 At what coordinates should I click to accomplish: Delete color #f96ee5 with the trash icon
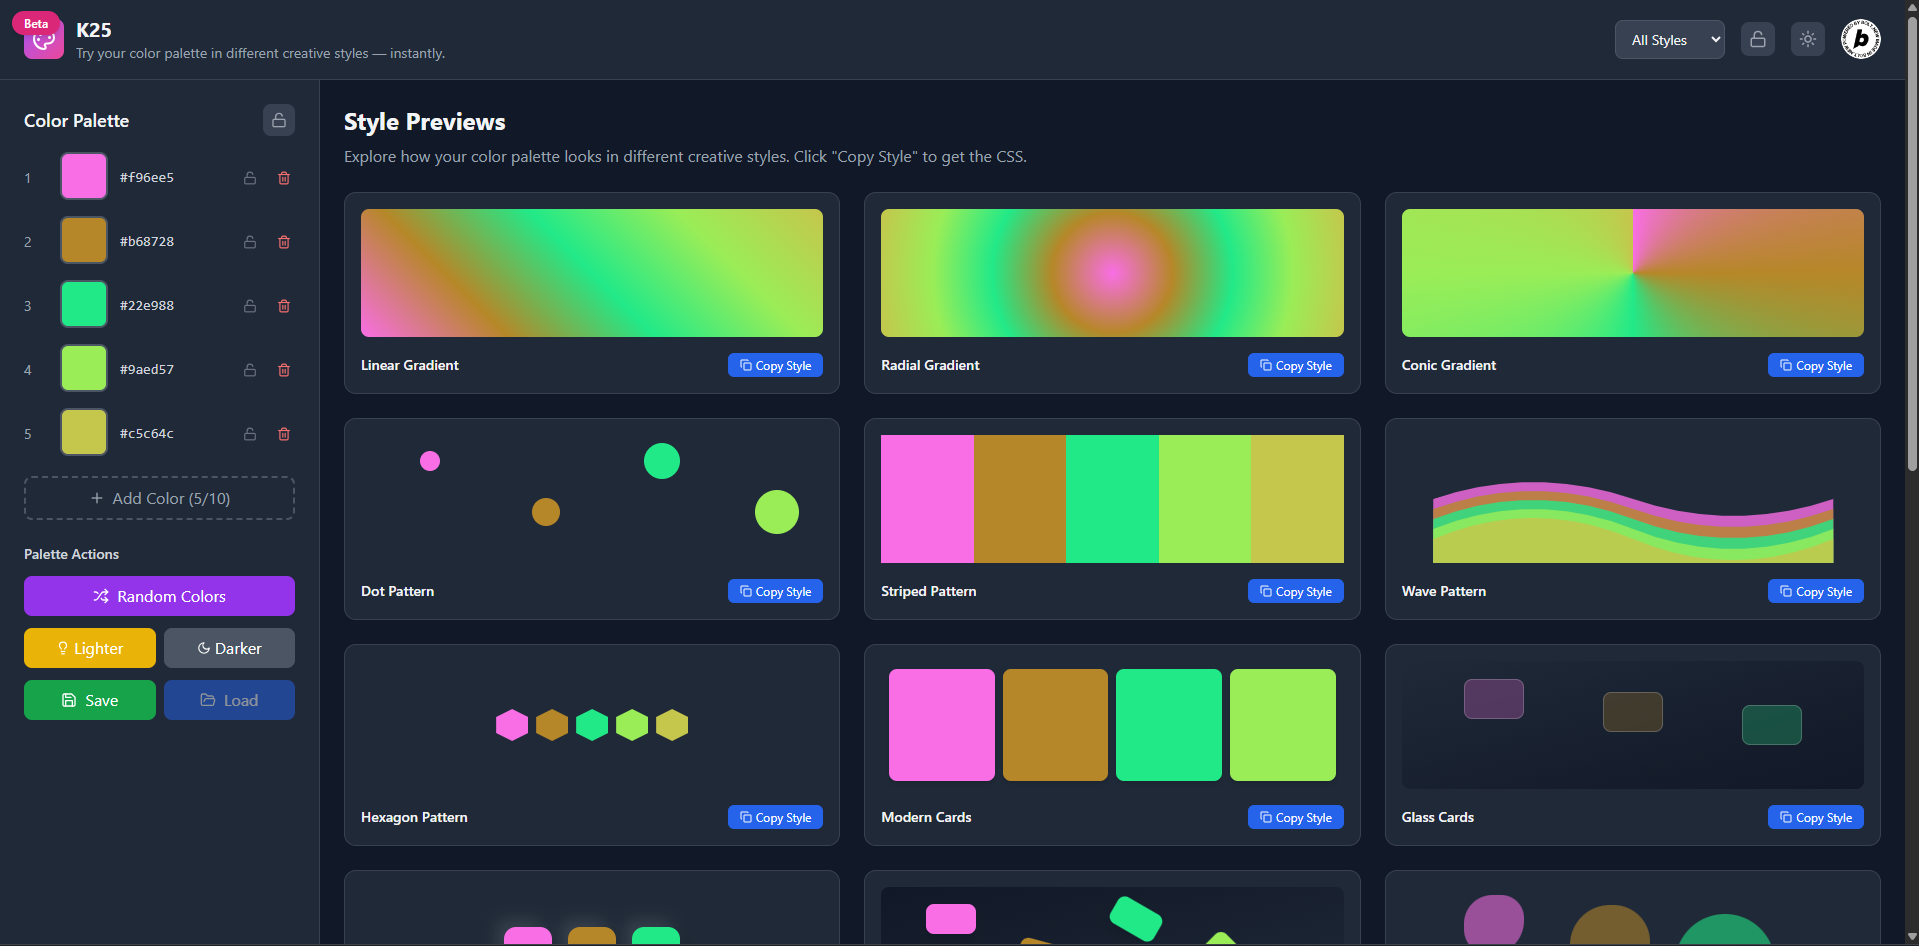(x=284, y=178)
